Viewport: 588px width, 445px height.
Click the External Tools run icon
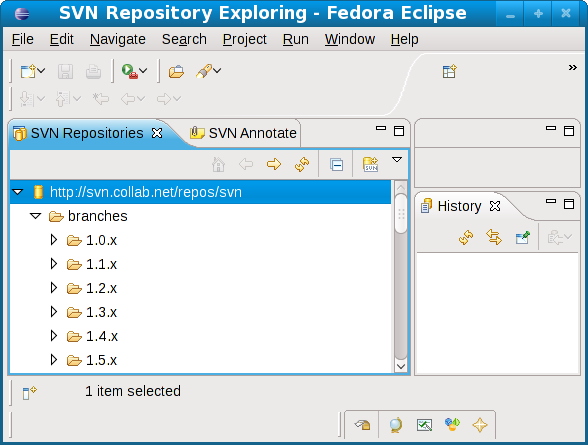[x=129, y=71]
